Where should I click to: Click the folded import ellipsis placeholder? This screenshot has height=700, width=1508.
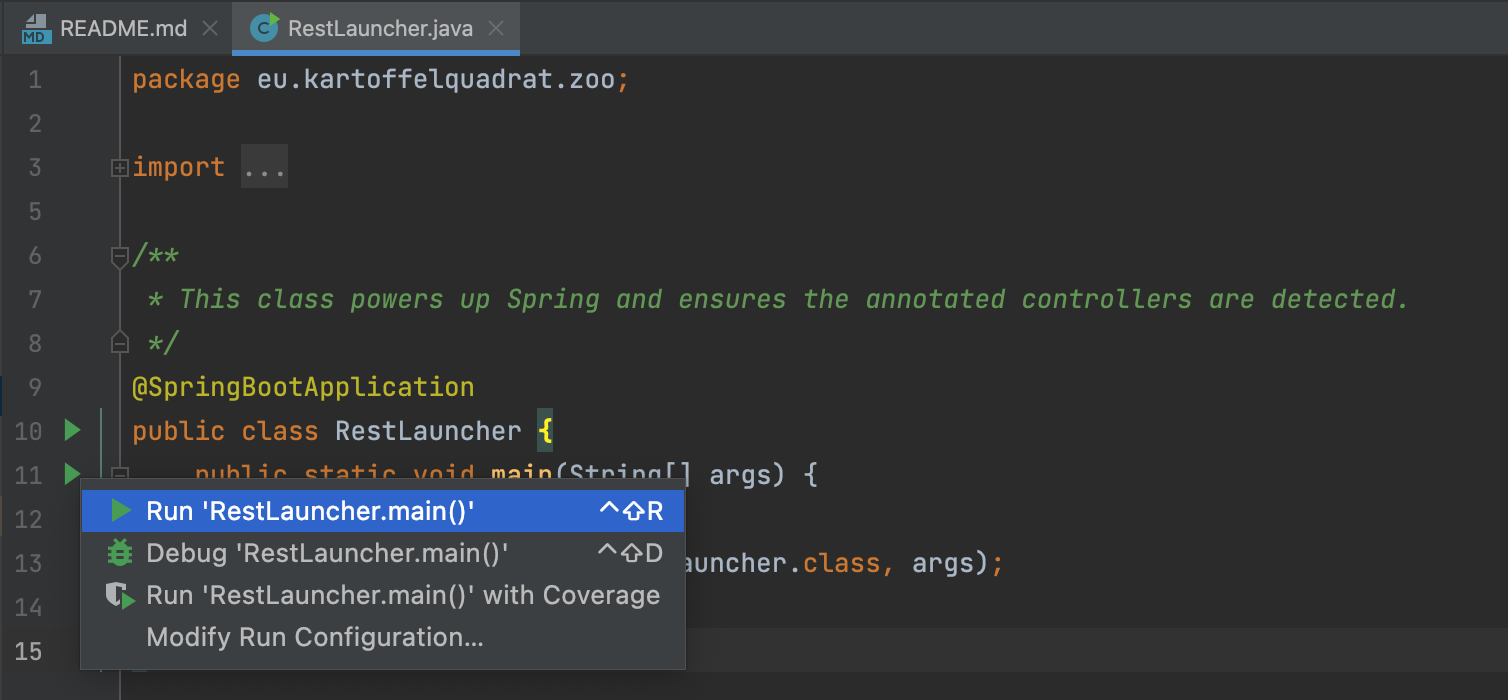point(265,168)
